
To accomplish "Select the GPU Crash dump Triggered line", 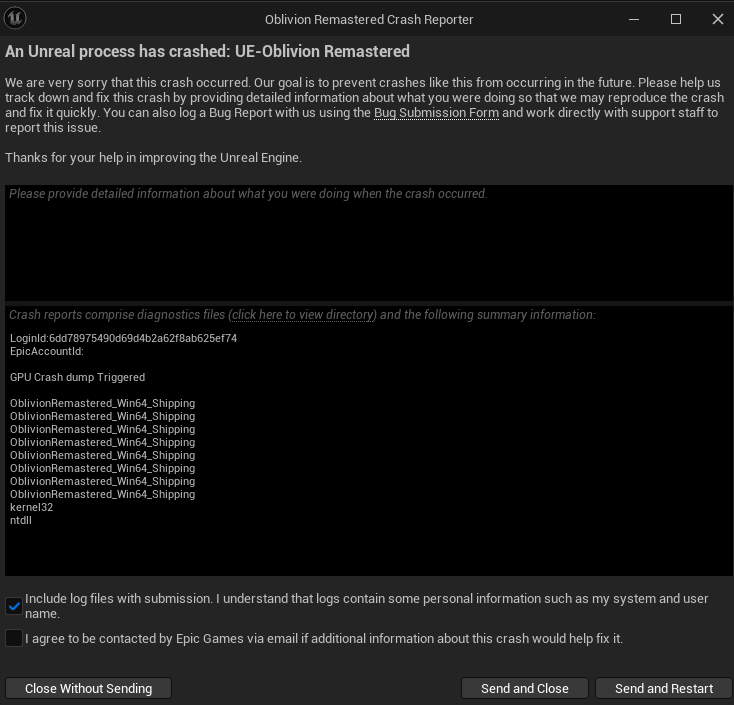I will 78,377.
